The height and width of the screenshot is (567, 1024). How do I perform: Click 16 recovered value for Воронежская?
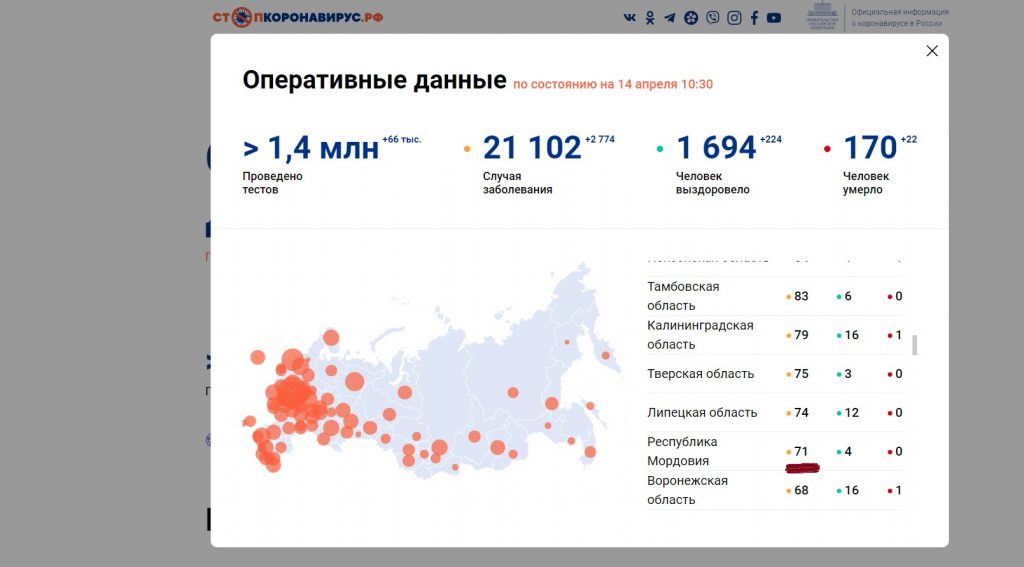pos(851,490)
